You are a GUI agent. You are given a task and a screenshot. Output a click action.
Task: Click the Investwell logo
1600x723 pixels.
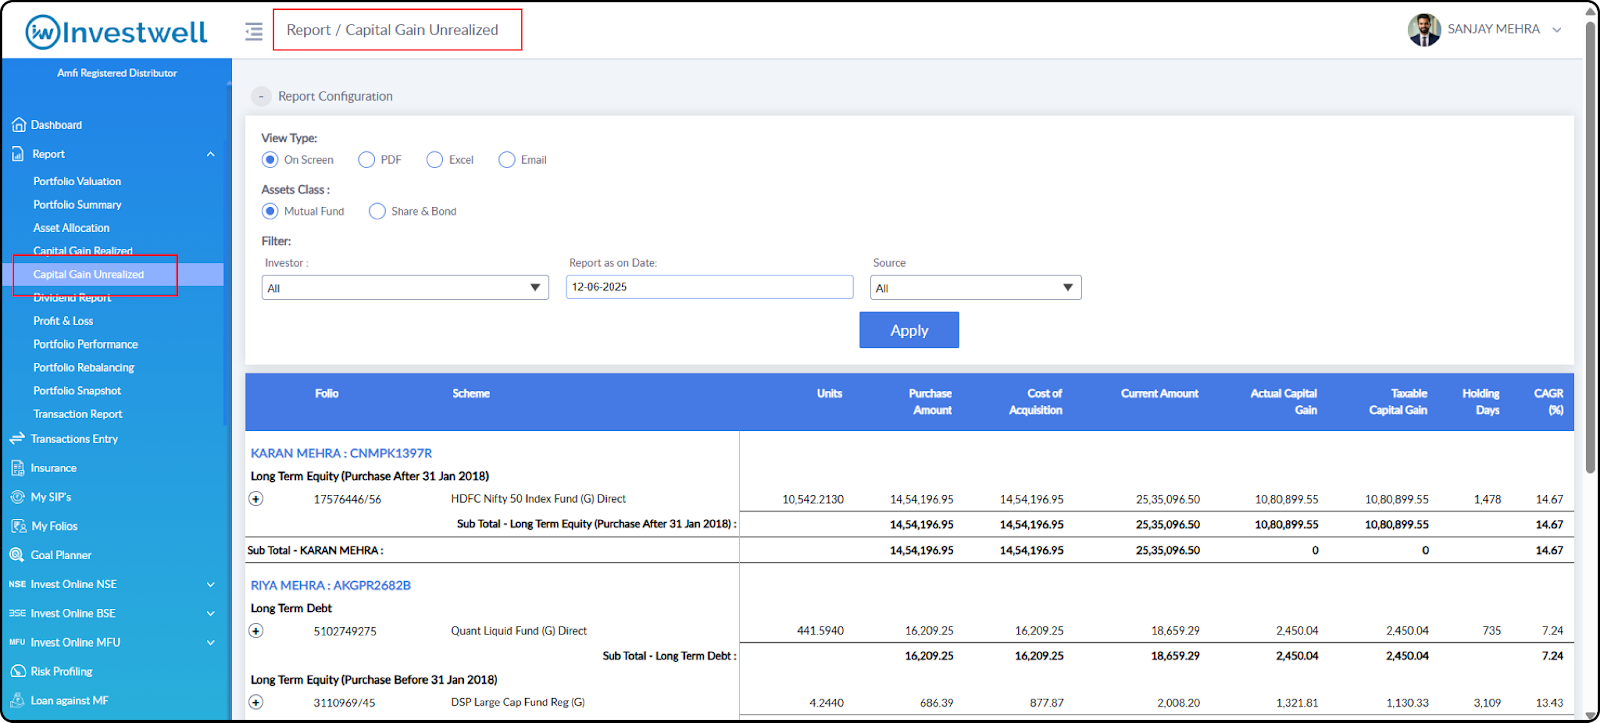[x=116, y=32]
